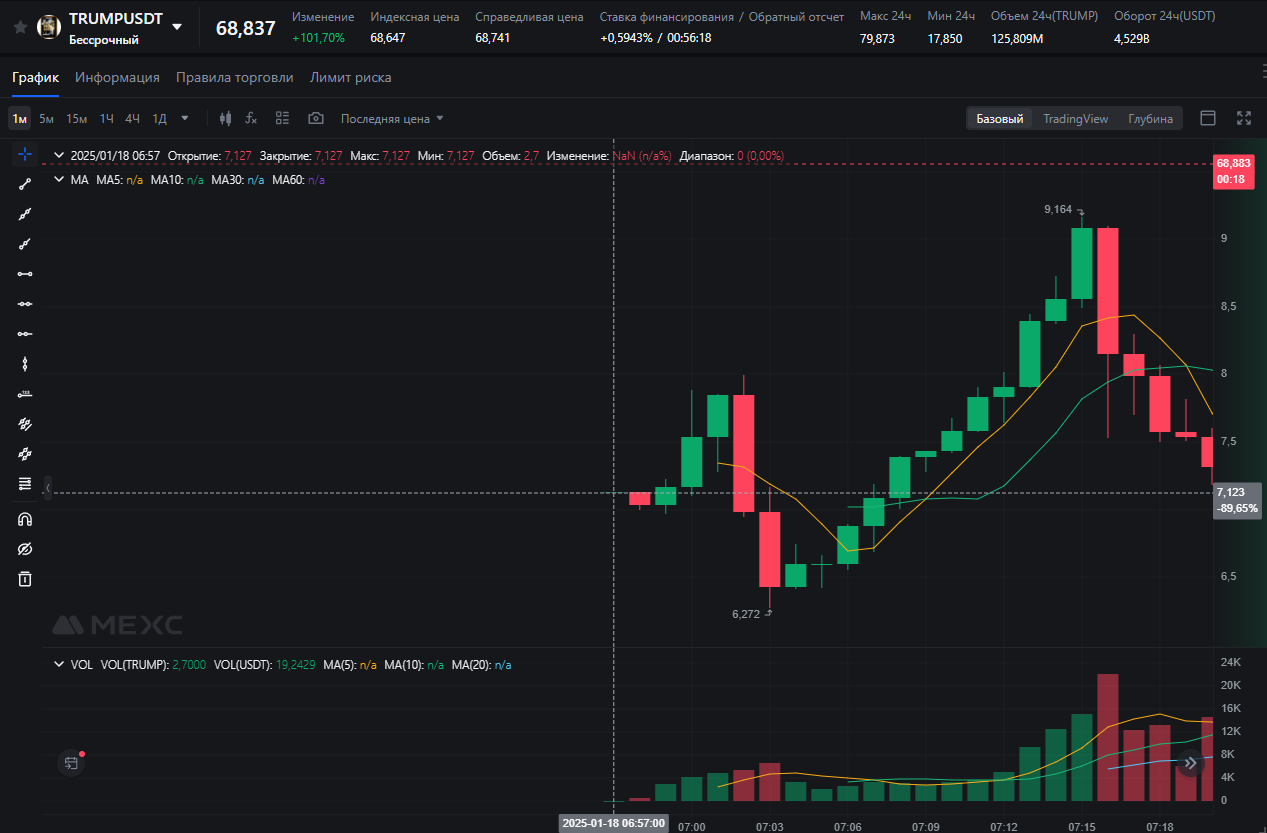Click the Индексная цена value 68,647
This screenshot has height=833, width=1267.
click(x=387, y=38)
